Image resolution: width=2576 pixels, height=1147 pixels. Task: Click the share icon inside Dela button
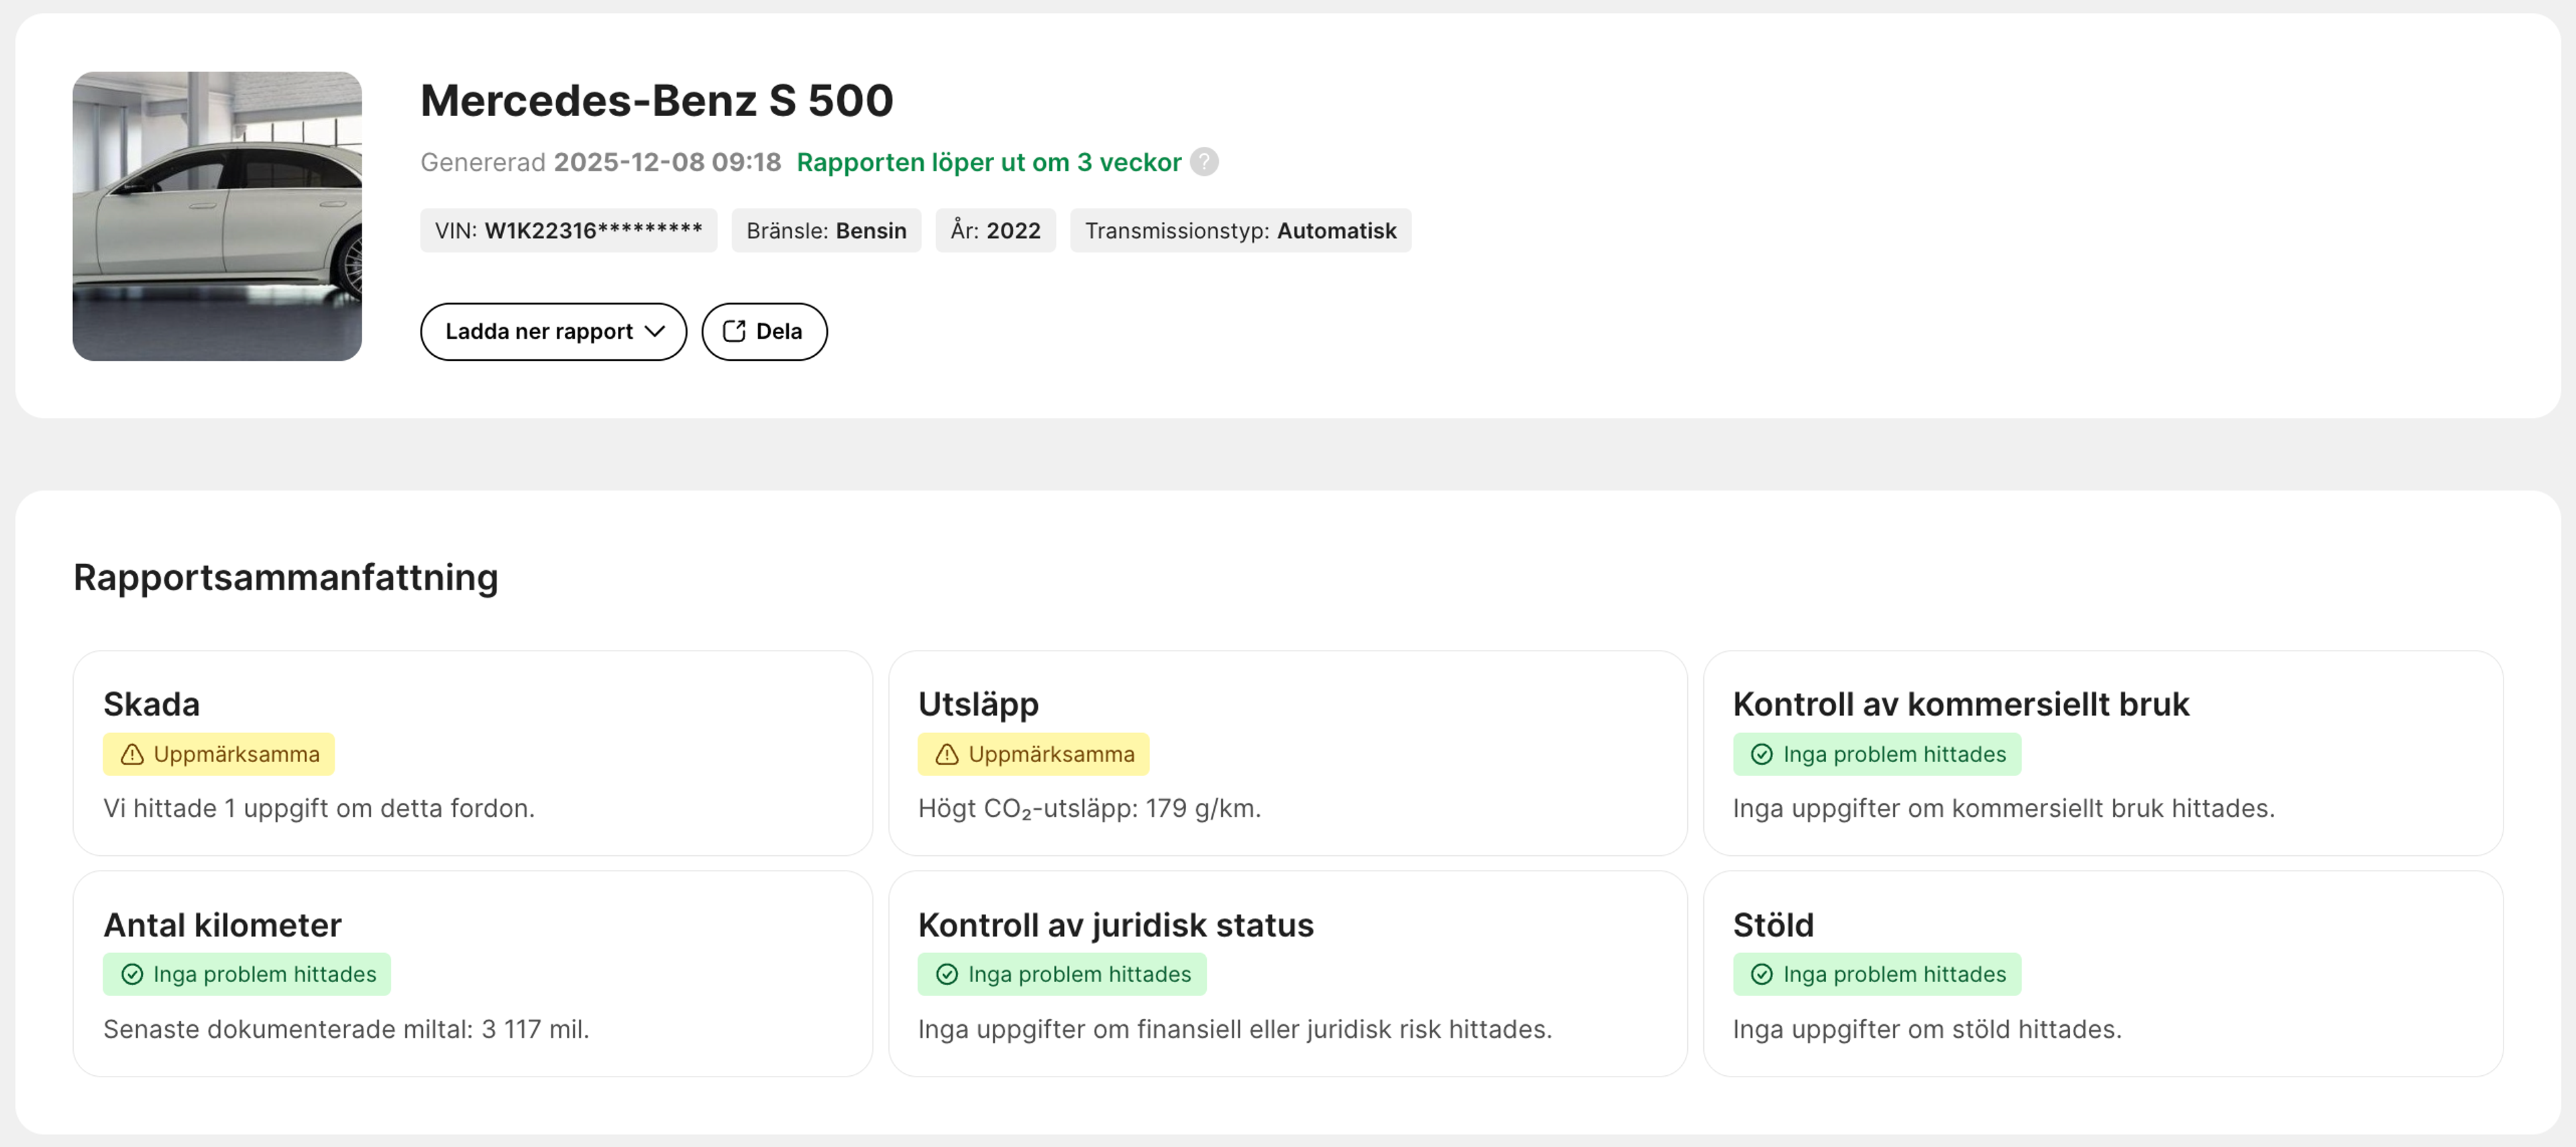click(734, 331)
